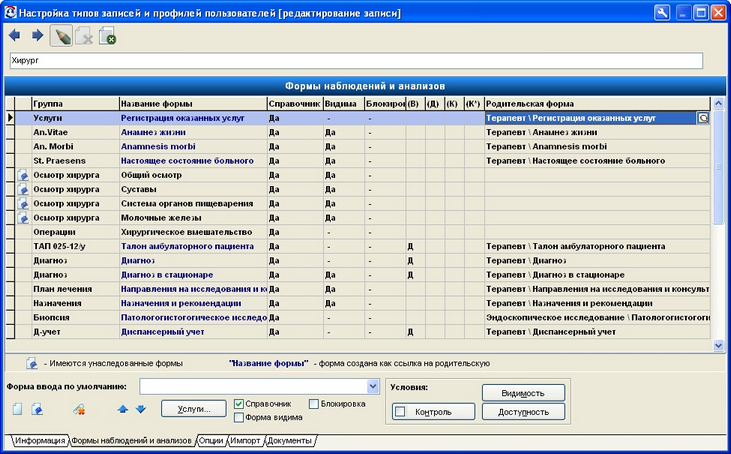Select the Талон амбулаторного пациента form name
This screenshot has height=454, width=731.
click(187, 246)
